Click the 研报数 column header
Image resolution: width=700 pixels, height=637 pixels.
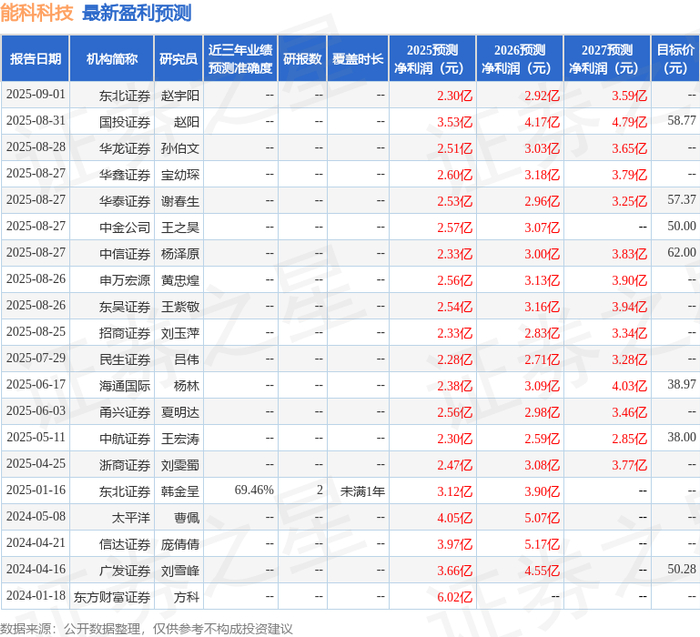[x=302, y=58]
